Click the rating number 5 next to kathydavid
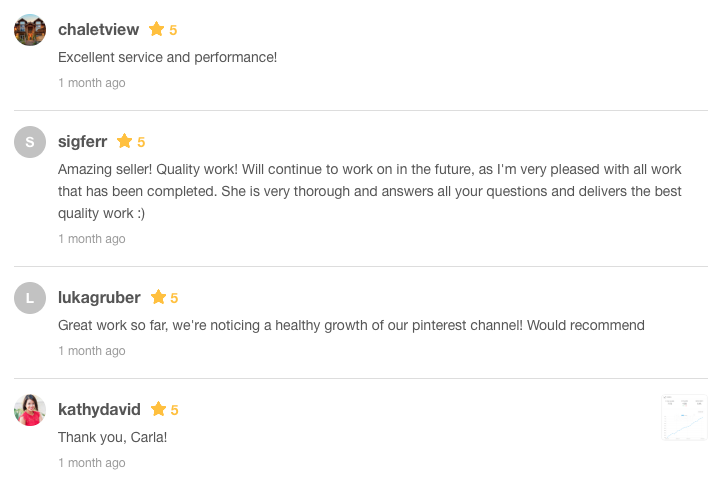Image resolution: width=721 pixels, height=485 pixels. 174,410
